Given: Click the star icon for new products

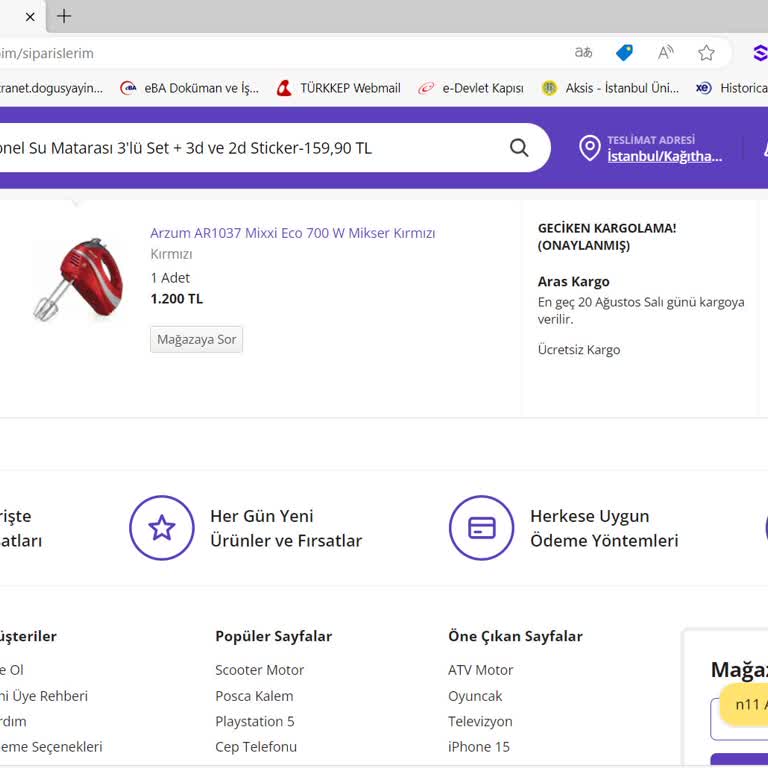Looking at the screenshot, I should pyautogui.click(x=162, y=528).
